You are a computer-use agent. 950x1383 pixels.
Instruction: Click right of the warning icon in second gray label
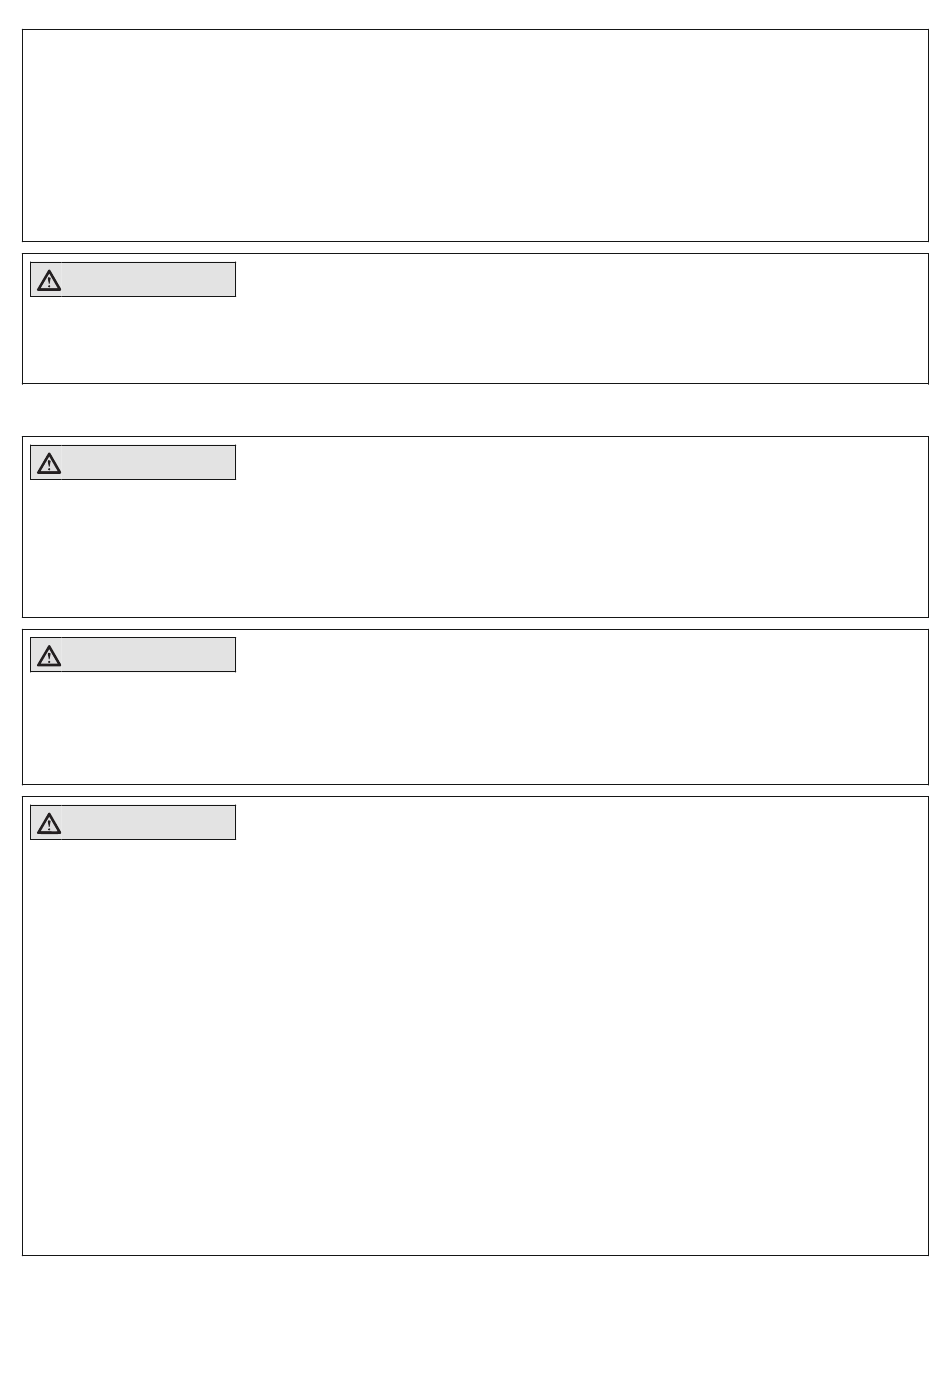coord(148,463)
